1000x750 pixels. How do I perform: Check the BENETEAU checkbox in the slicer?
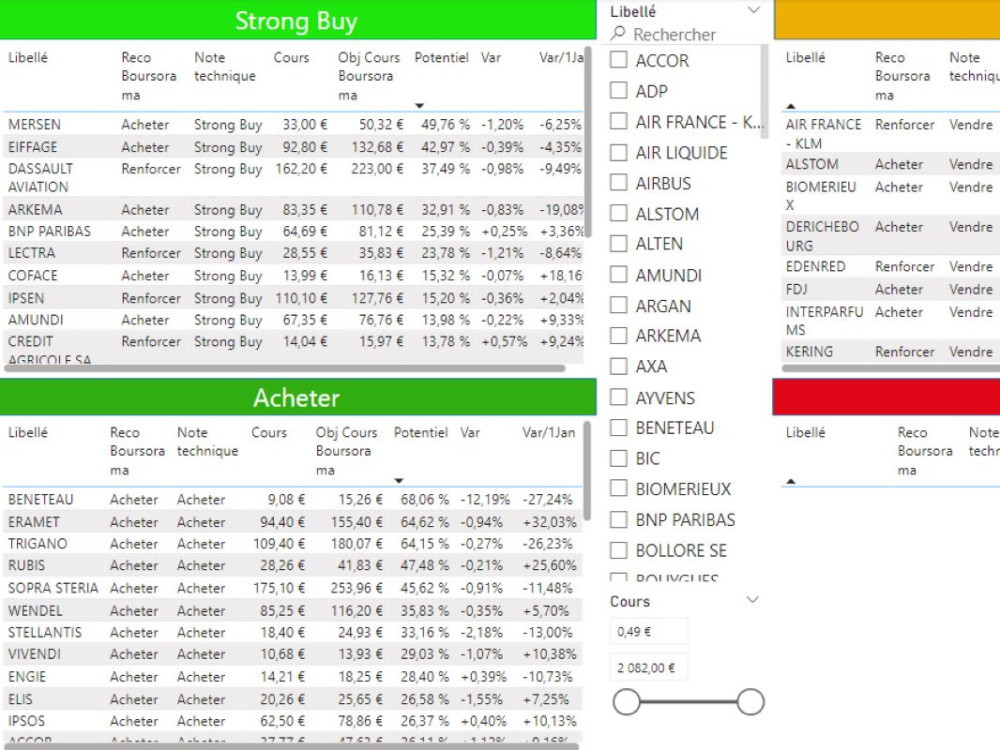617,427
